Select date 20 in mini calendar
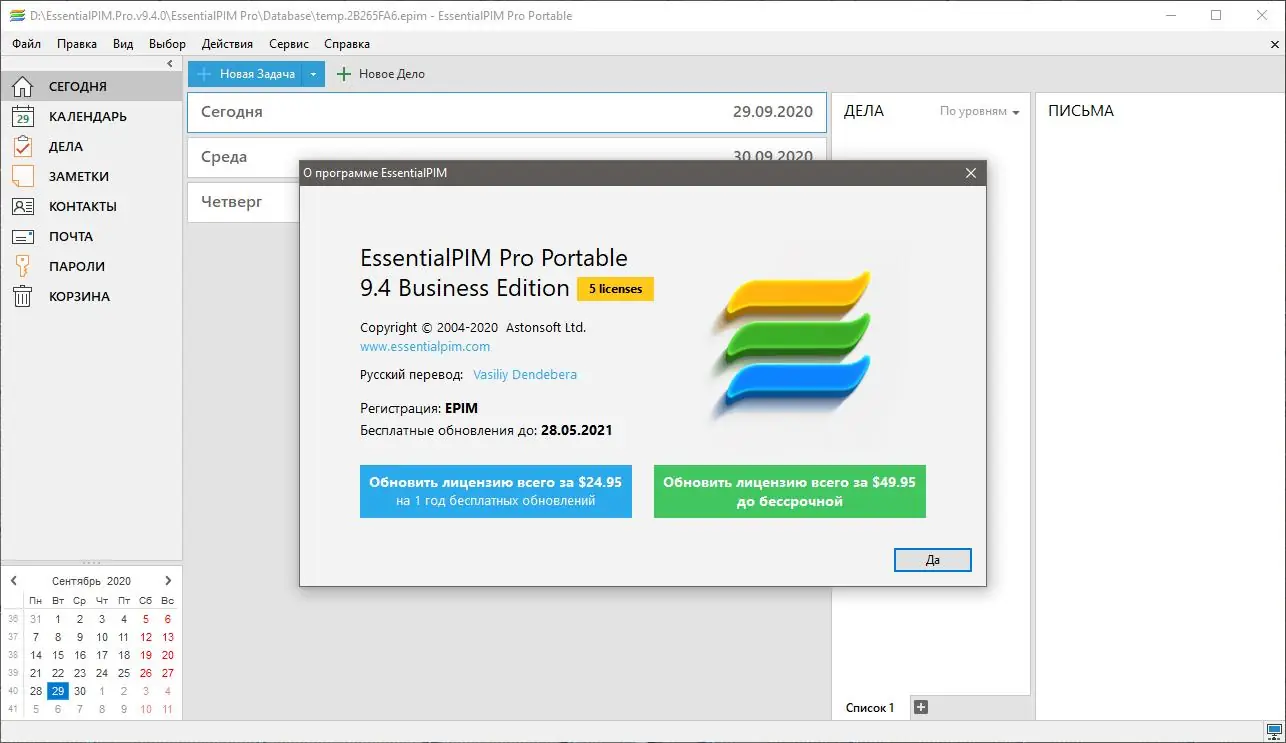Viewport: 1286px width, 743px height. pos(168,655)
